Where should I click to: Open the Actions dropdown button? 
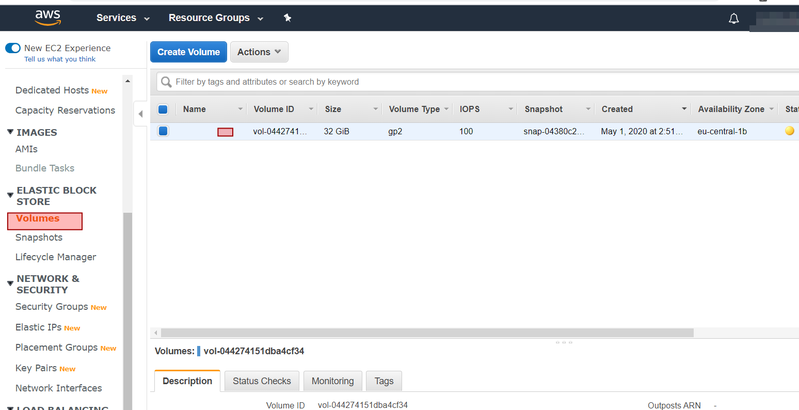click(259, 52)
